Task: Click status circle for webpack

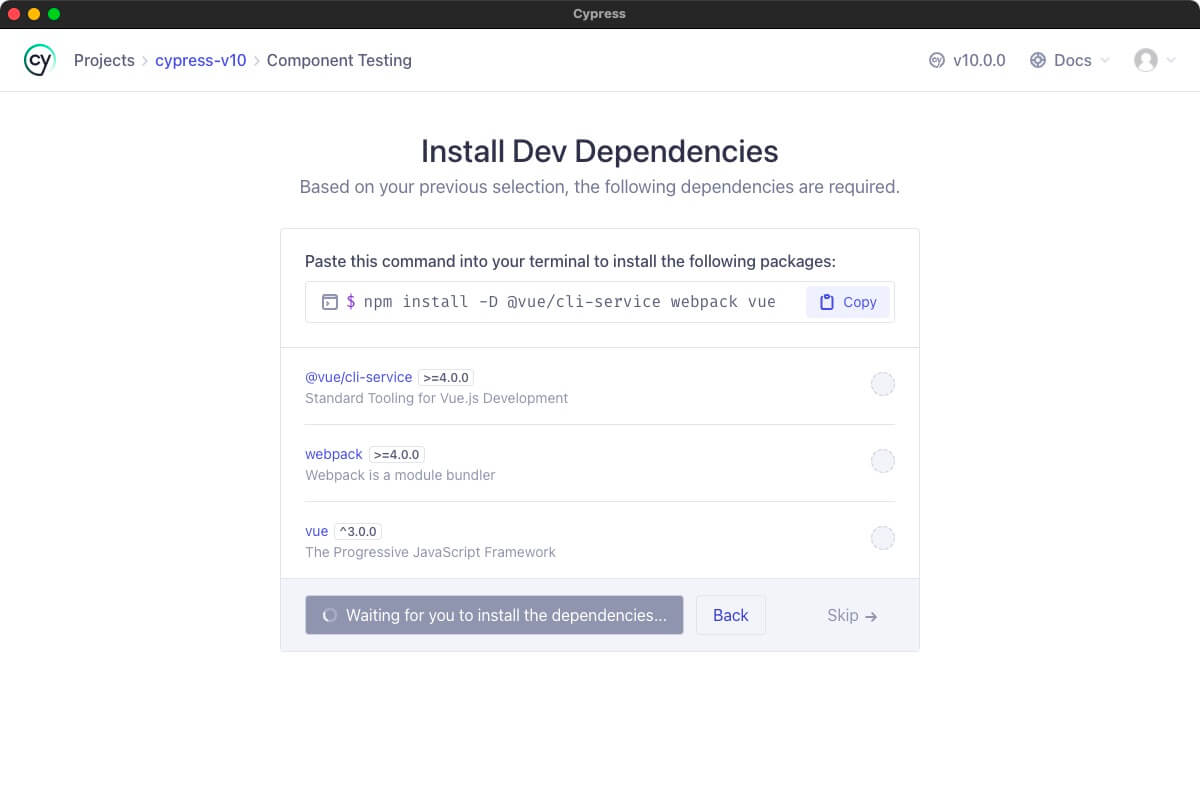Action: click(x=882, y=461)
